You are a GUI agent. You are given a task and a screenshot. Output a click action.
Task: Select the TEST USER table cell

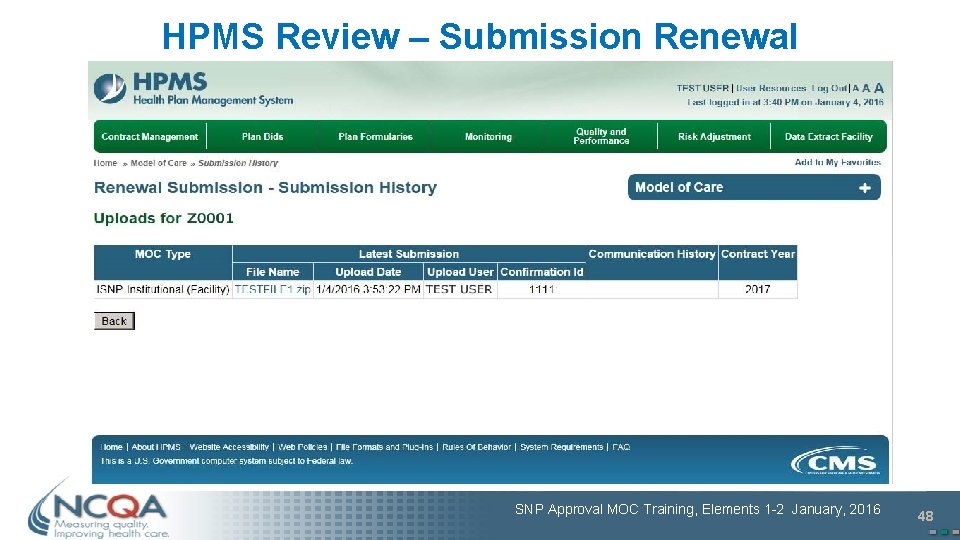tap(460, 289)
